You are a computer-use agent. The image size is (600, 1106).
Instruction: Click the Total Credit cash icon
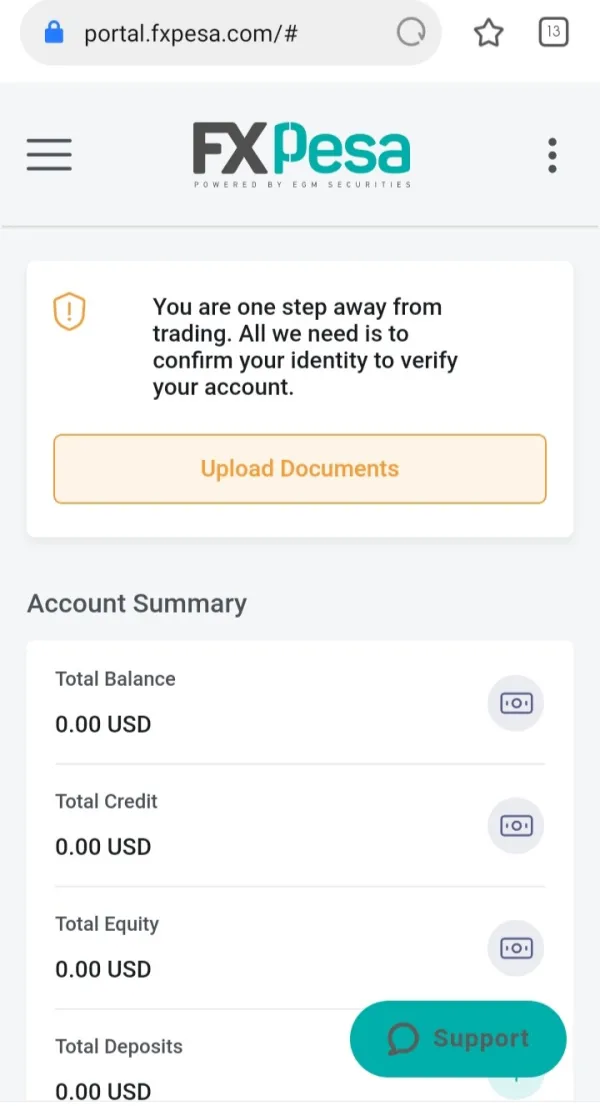pyautogui.click(x=516, y=826)
